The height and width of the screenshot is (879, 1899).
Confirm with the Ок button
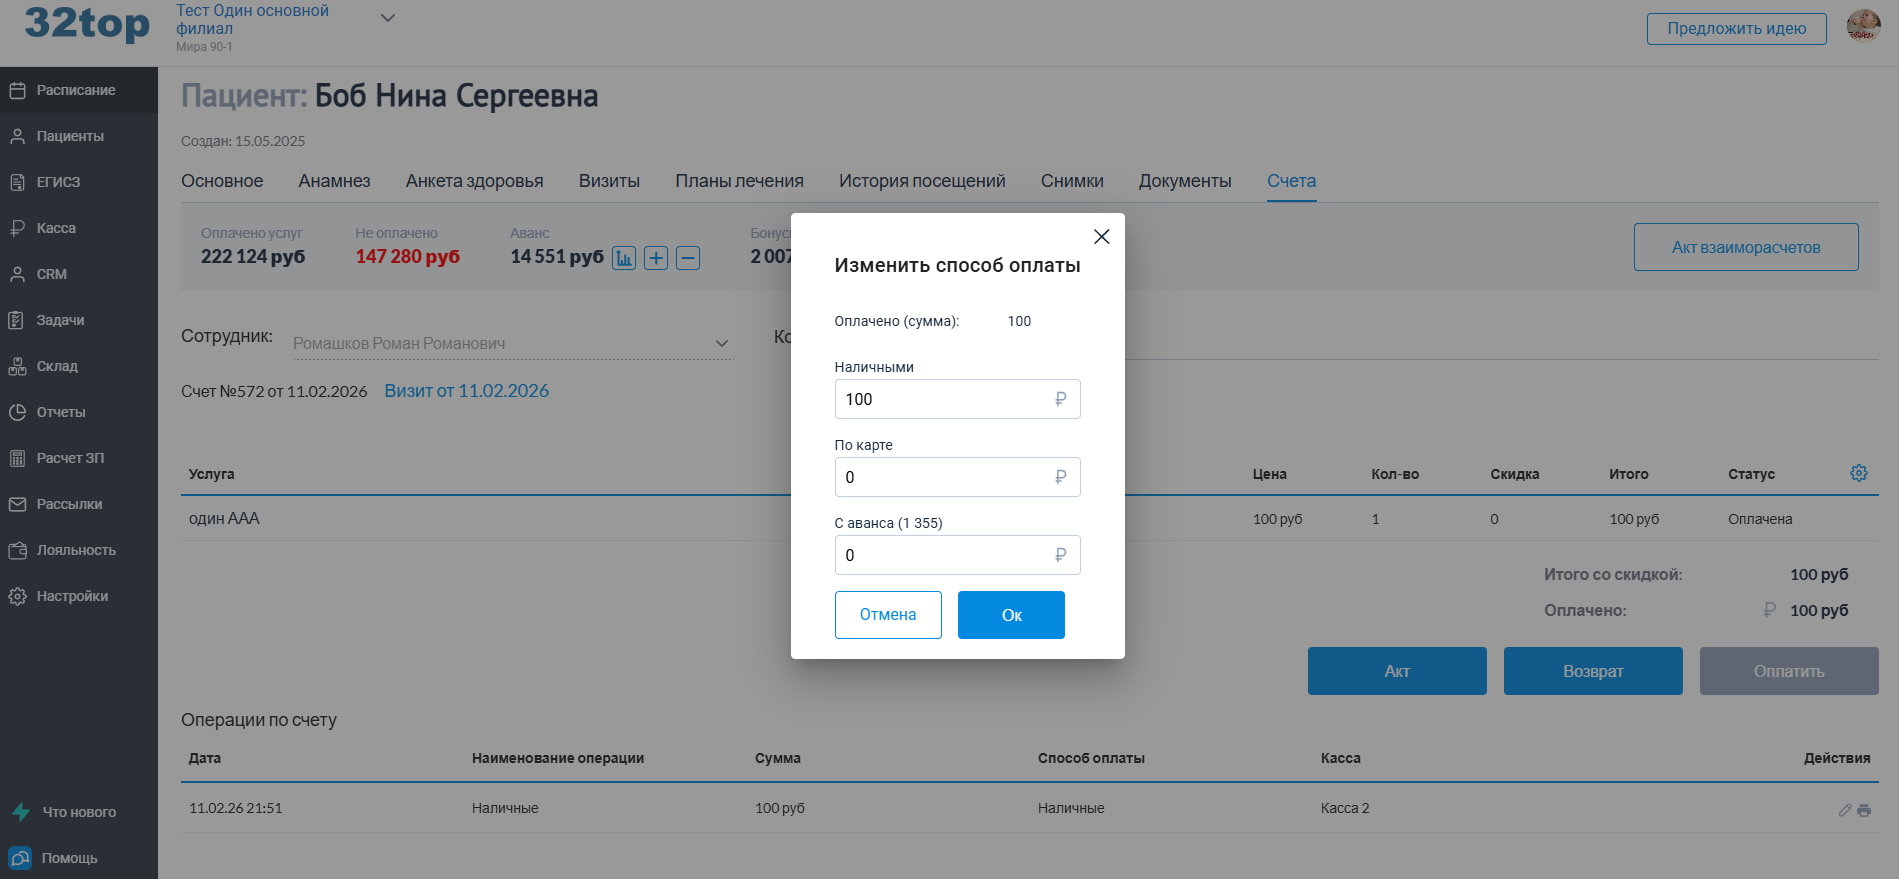[x=1011, y=615]
